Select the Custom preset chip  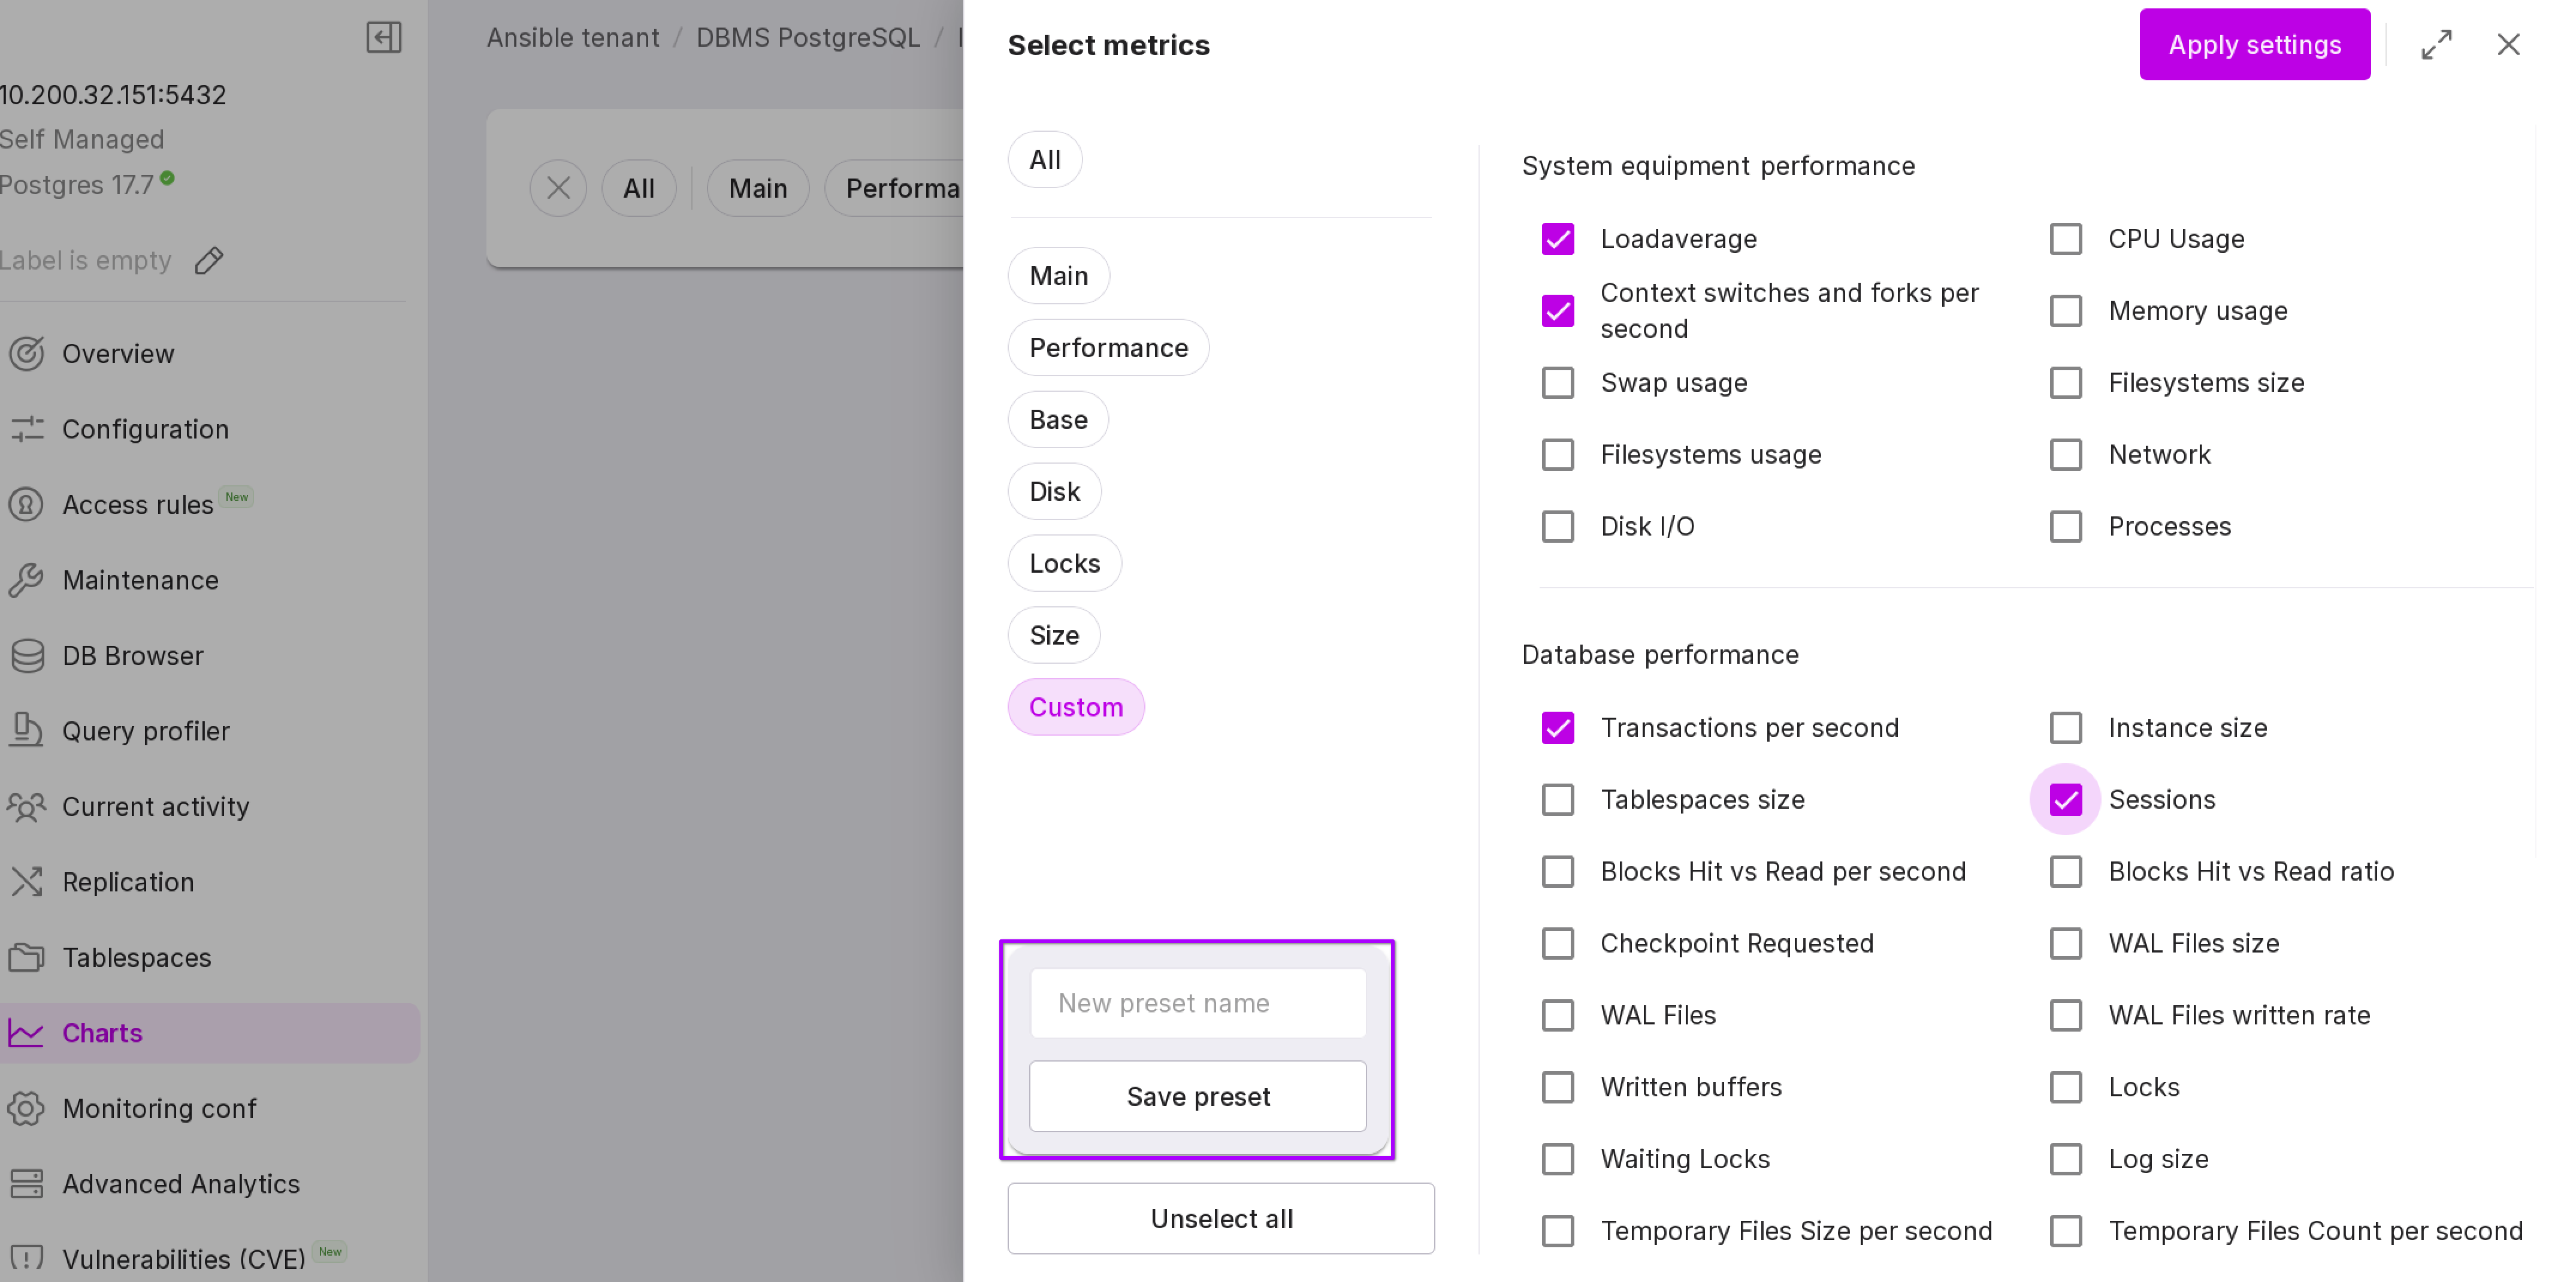pyautogui.click(x=1075, y=707)
